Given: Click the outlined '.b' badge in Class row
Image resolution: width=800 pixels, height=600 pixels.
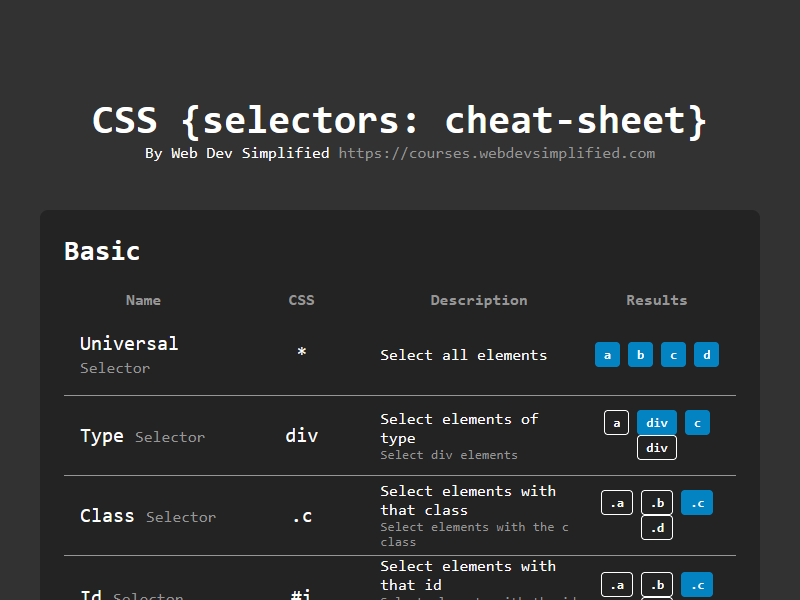Looking at the screenshot, I should [656, 503].
